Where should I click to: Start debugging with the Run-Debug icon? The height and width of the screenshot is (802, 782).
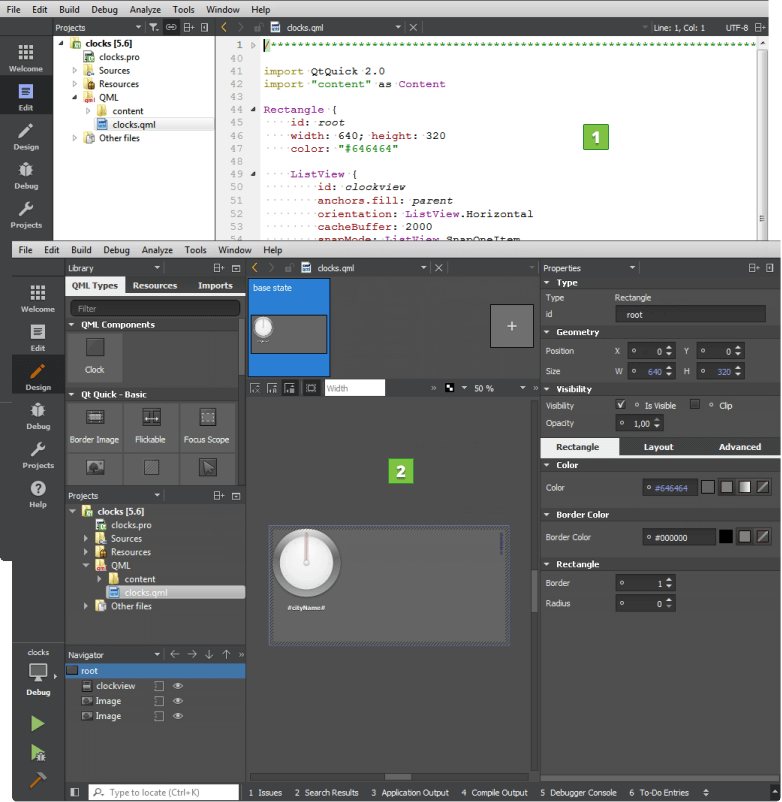click(x=38, y=752)
